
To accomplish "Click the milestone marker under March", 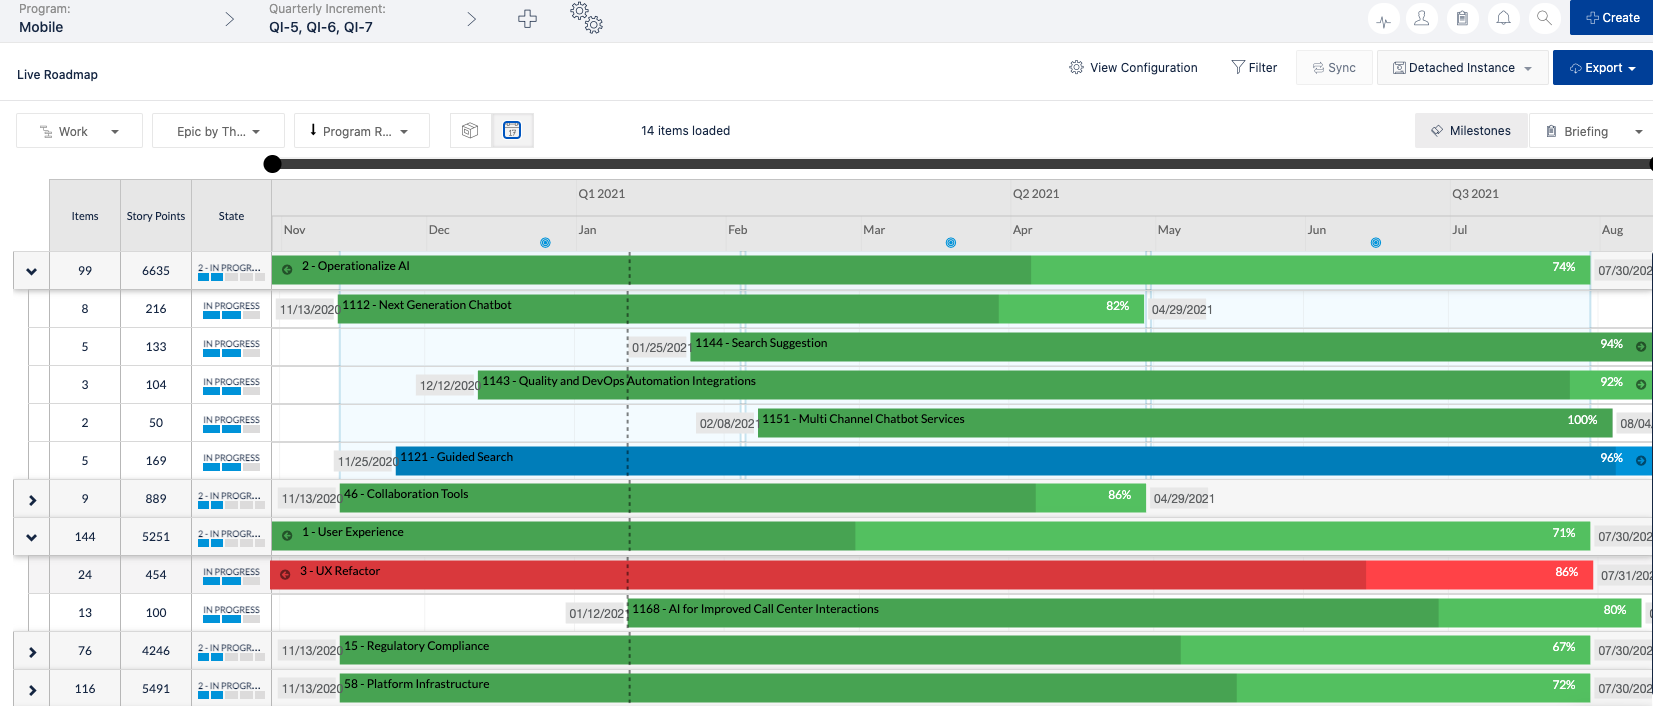I will coord(951,243).
